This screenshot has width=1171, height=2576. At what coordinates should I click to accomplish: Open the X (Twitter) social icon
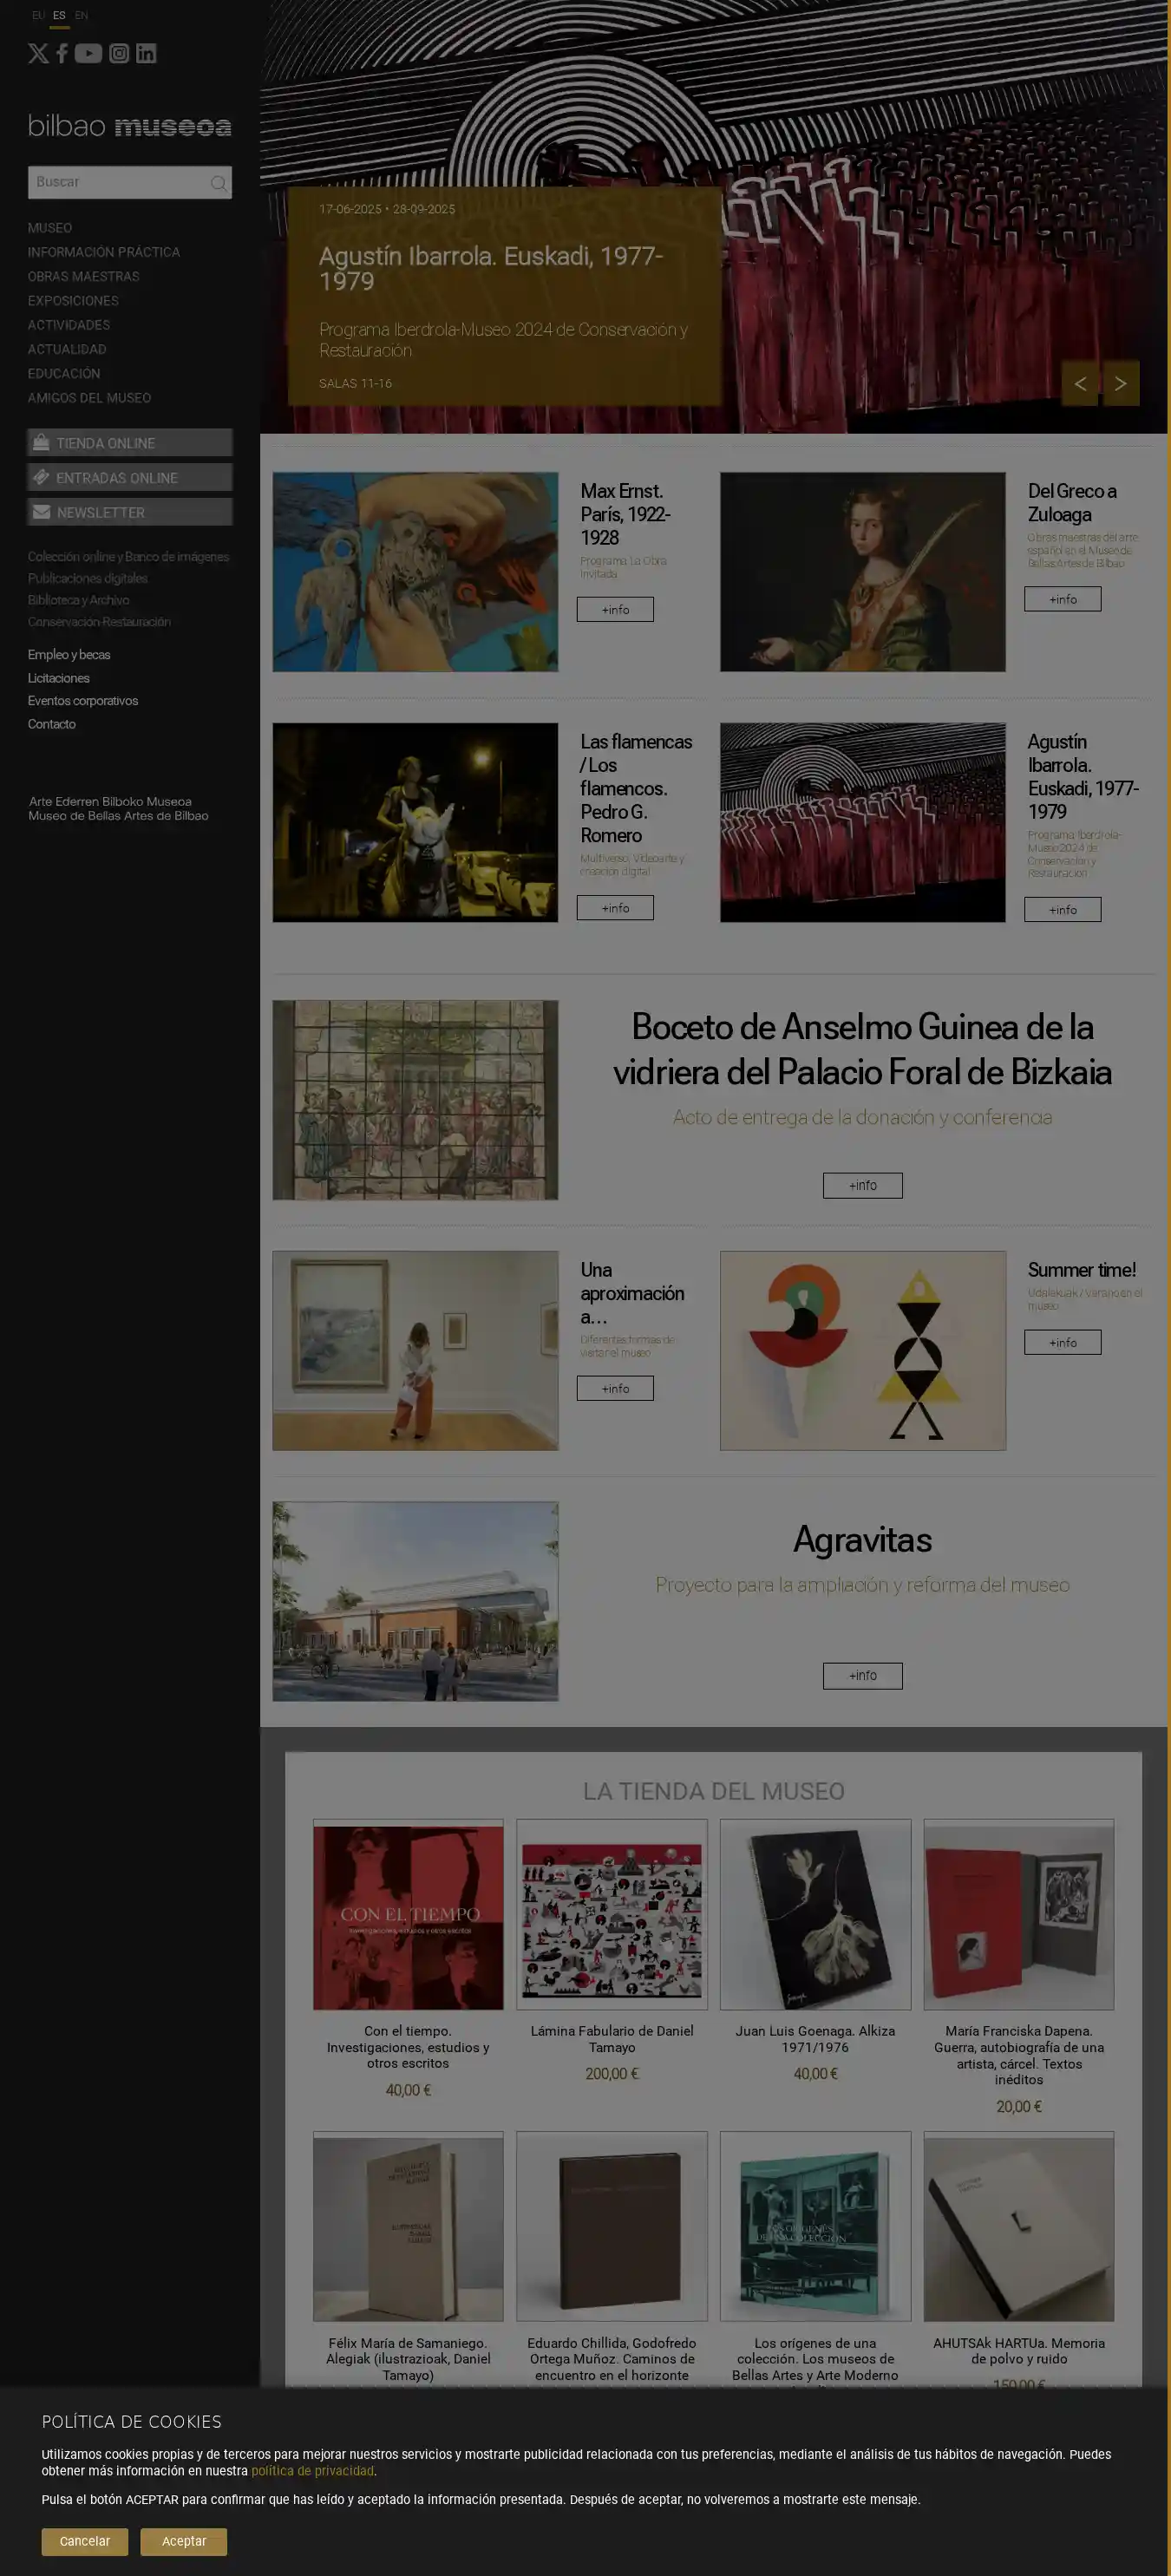point(38,54)
